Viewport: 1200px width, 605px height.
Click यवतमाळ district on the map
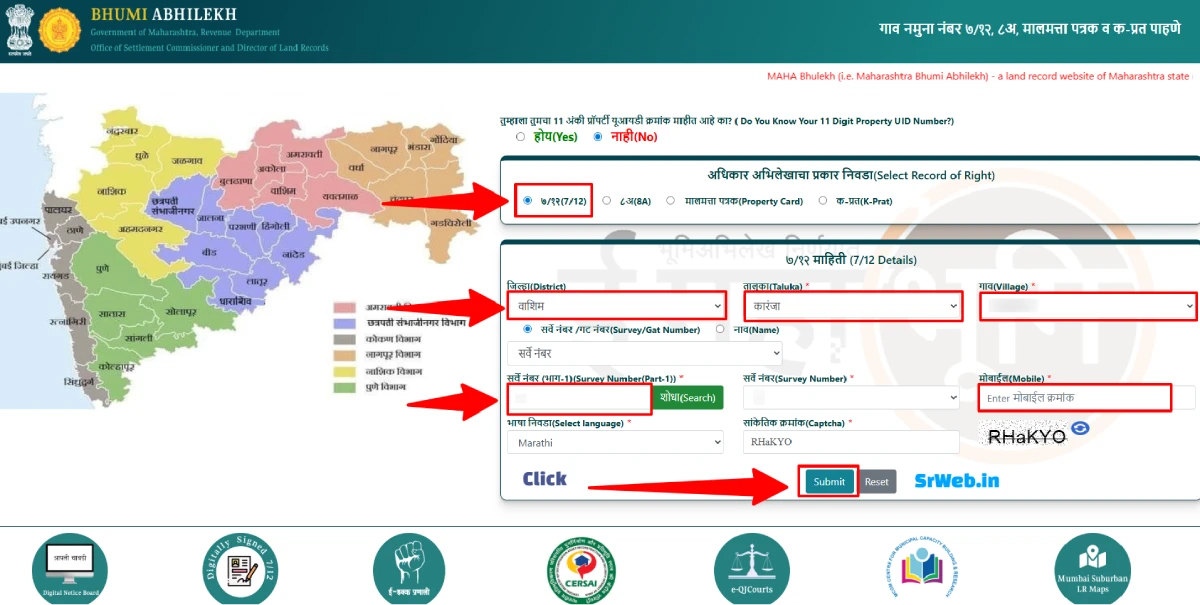(x=340, y=197)
